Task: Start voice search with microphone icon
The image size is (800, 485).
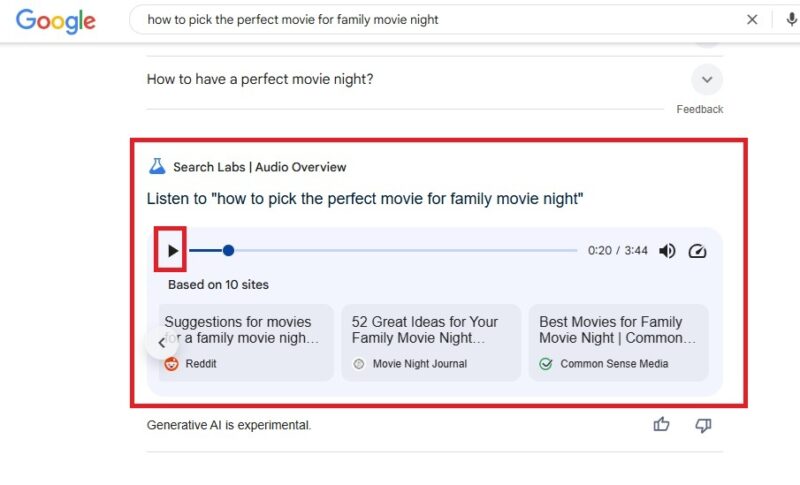Action: [792, 19]
